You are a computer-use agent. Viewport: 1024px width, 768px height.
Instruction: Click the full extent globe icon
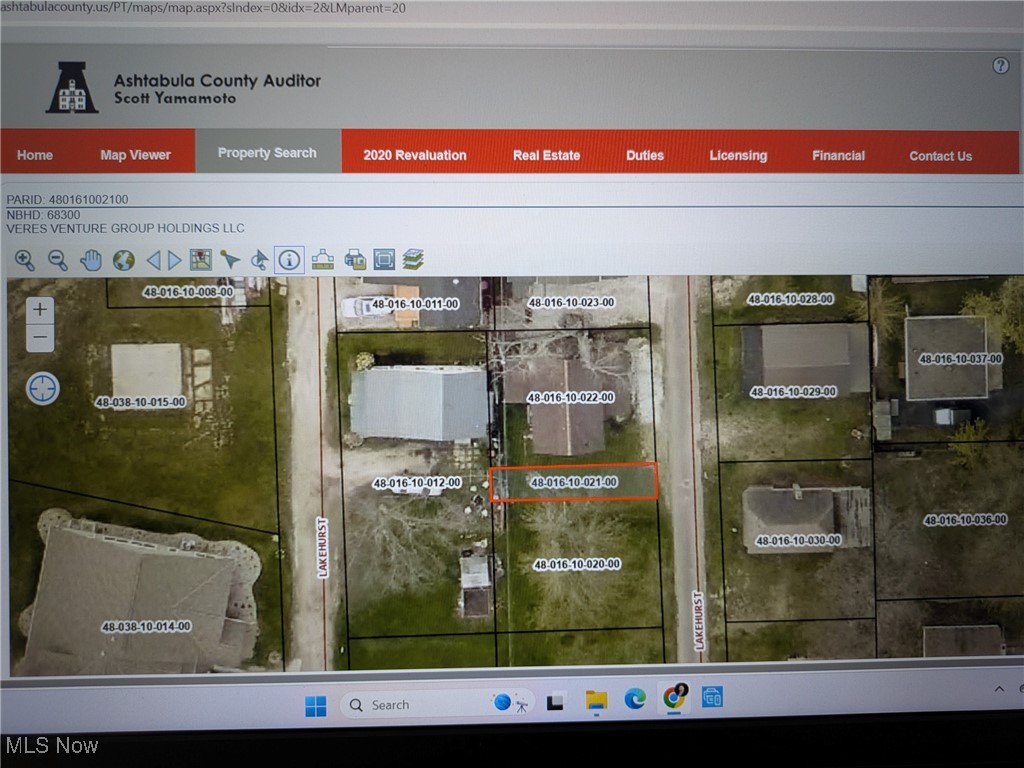[123, 261]
